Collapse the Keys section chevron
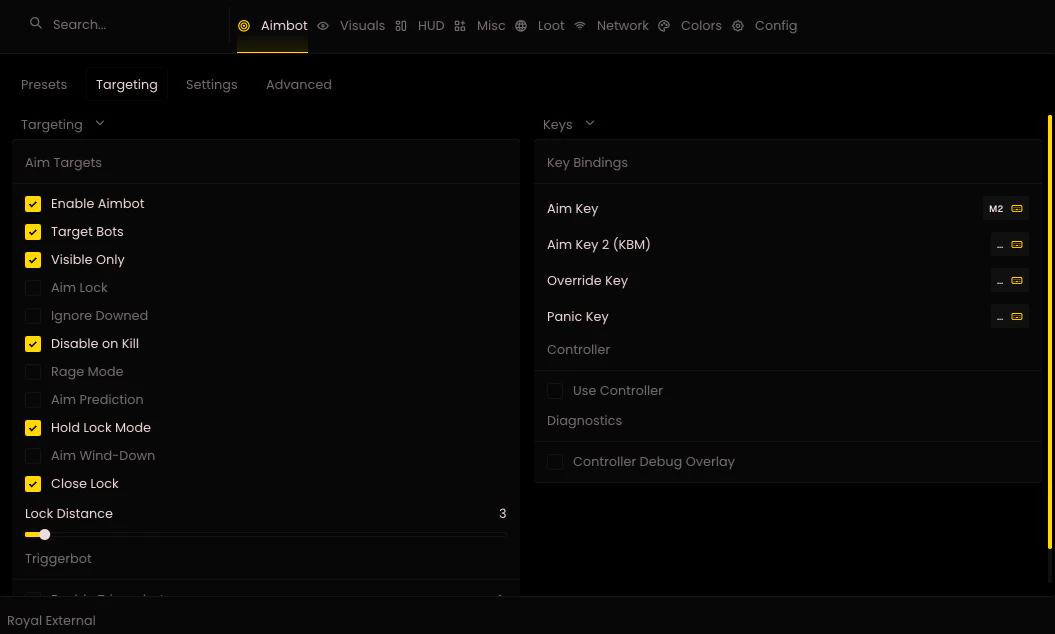The height and width of the screenshot is (634, 1055). click(x=590, y=123)
